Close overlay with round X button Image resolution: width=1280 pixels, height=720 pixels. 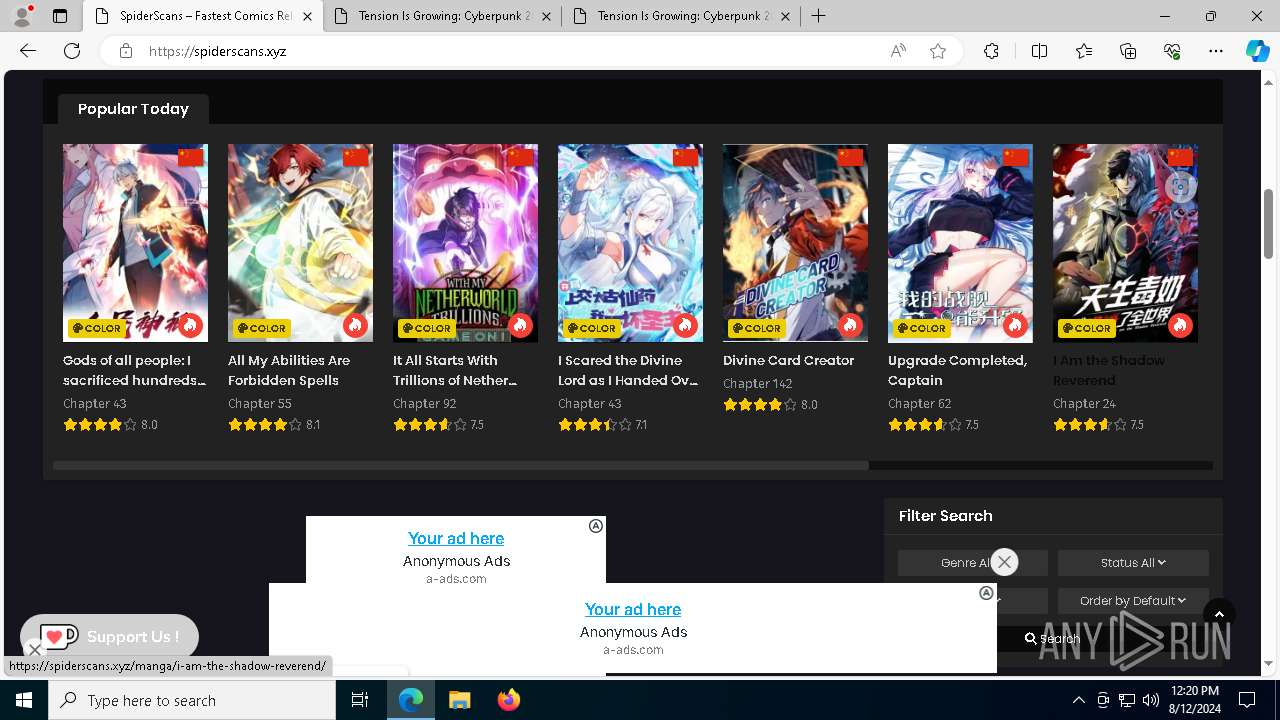click(x=1005, y=562)
